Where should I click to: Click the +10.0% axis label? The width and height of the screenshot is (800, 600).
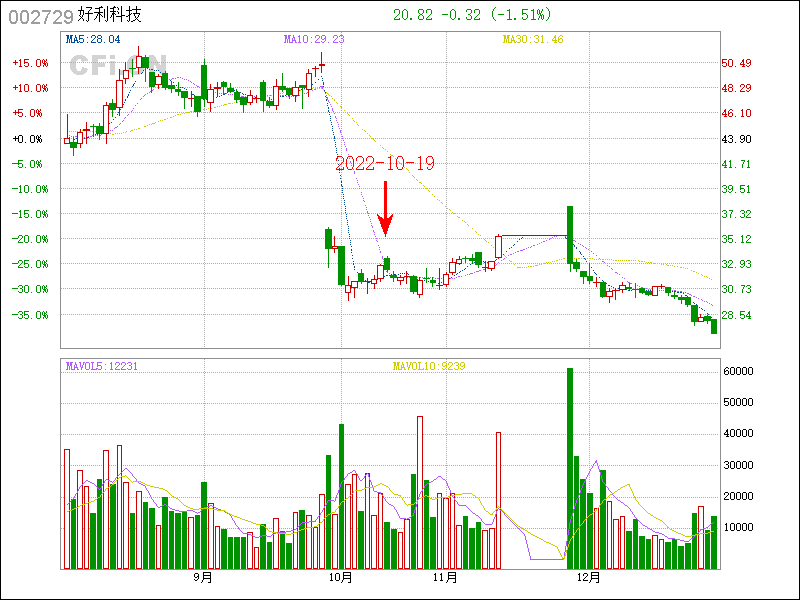(30, 88)
